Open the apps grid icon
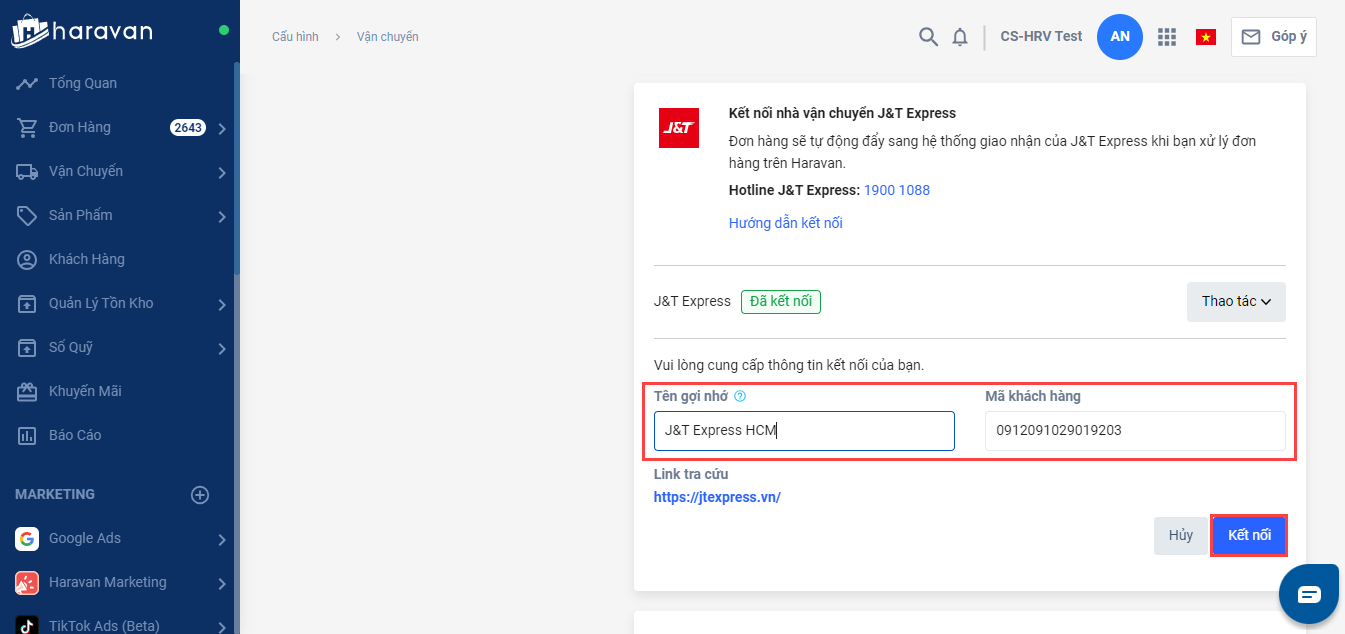 coord(1166,37)
